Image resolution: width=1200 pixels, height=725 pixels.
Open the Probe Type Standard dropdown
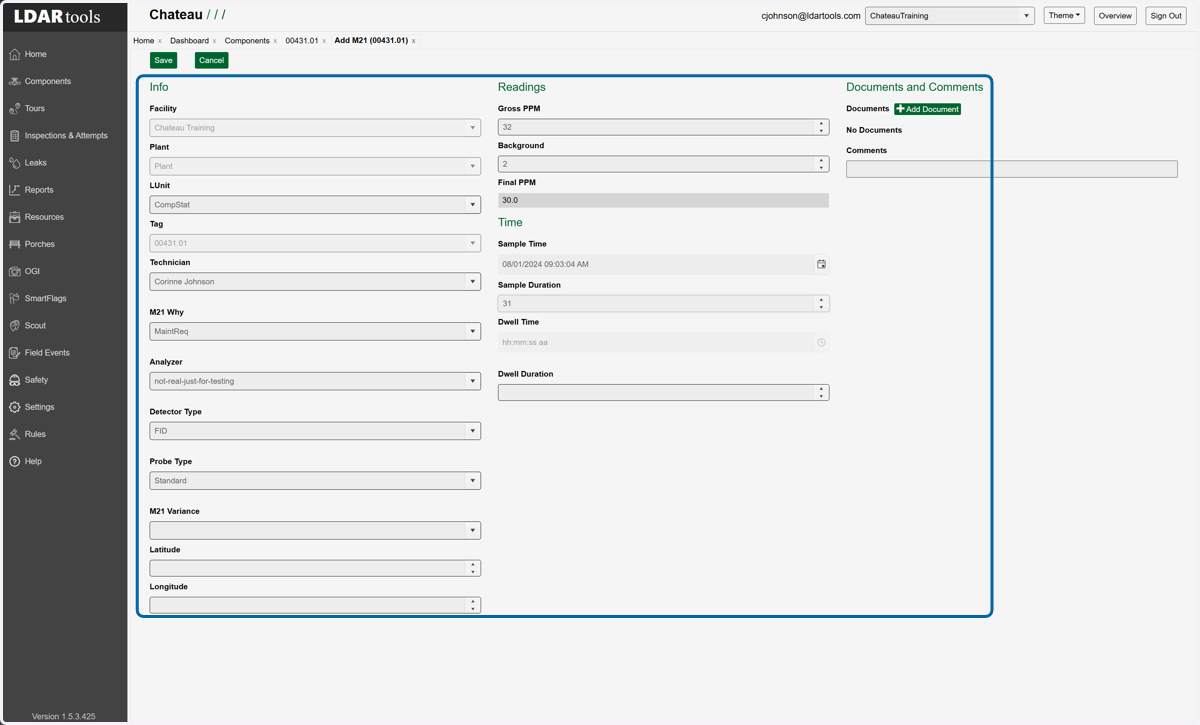click(x=315, y=480)
